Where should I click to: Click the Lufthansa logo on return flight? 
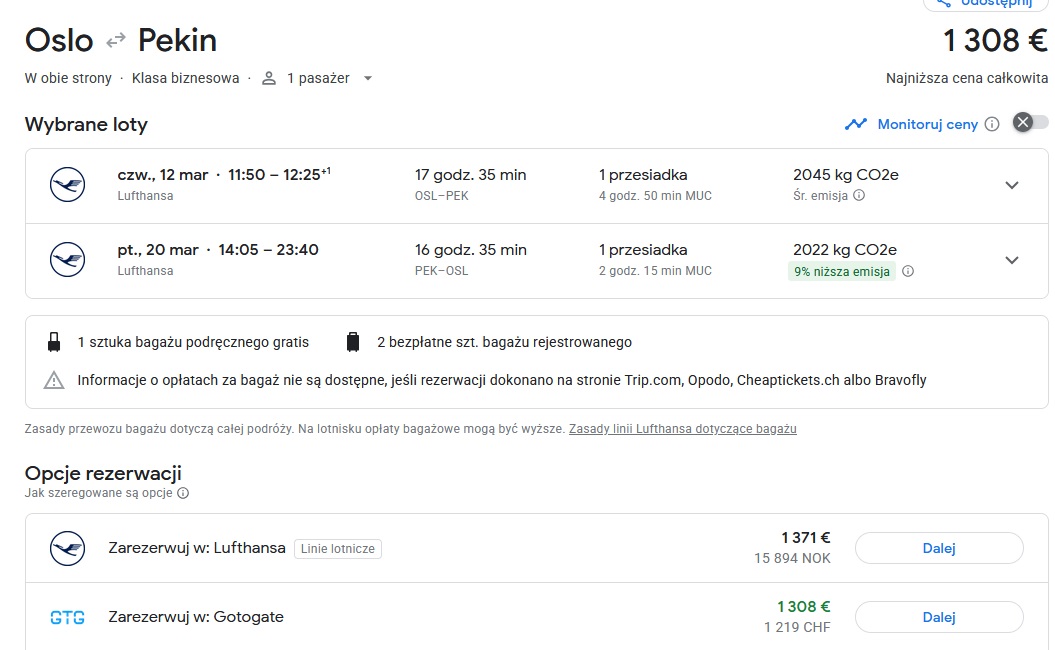[67, 260]
